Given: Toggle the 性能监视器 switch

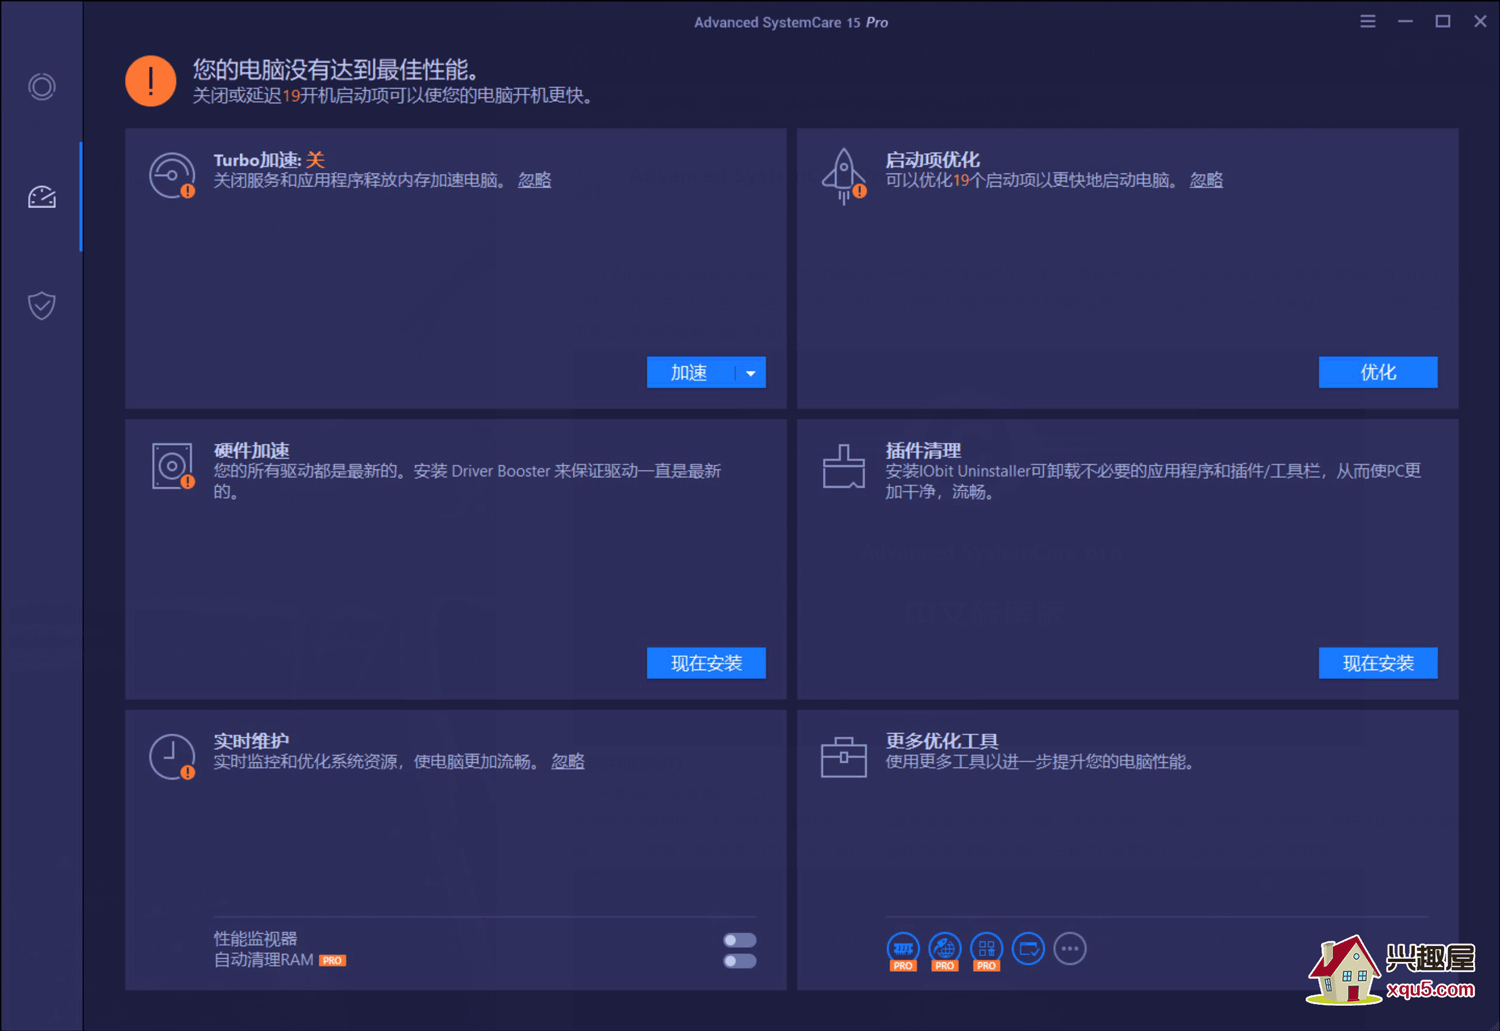Looking at the screenshot, I should point(740,940).
